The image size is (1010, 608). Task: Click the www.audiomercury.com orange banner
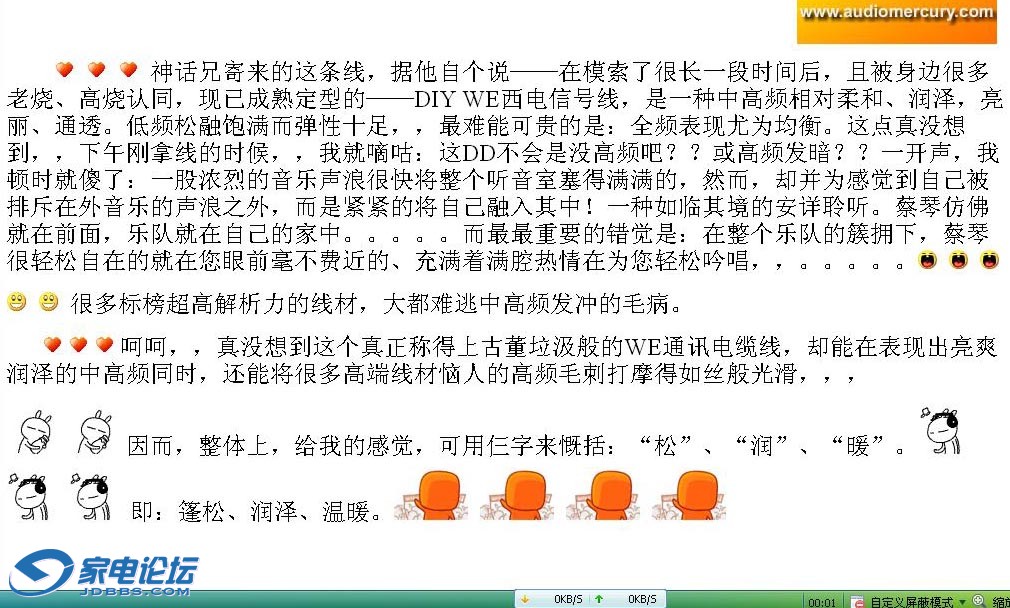(x=896, y=21)
